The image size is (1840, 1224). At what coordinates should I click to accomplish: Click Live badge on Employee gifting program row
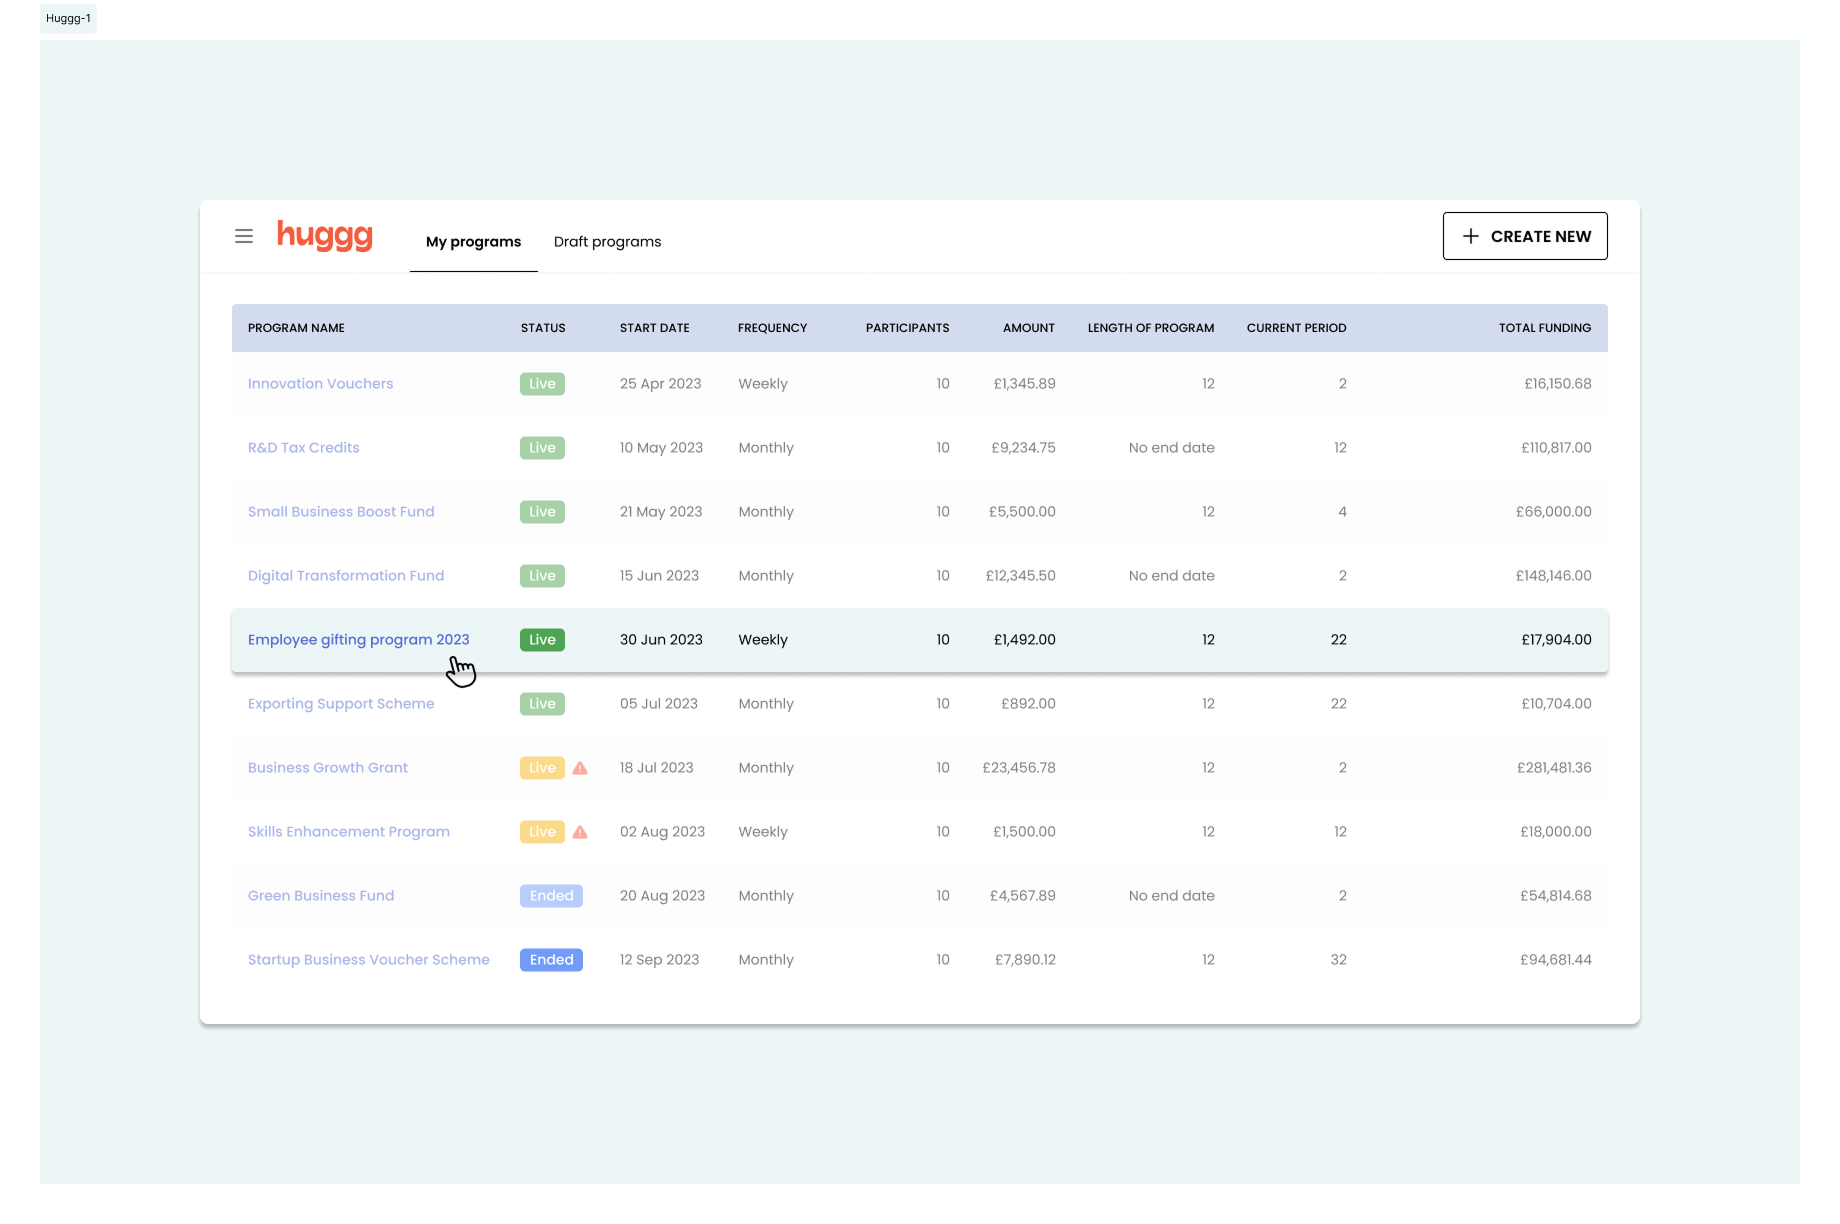tap(542, 640)
